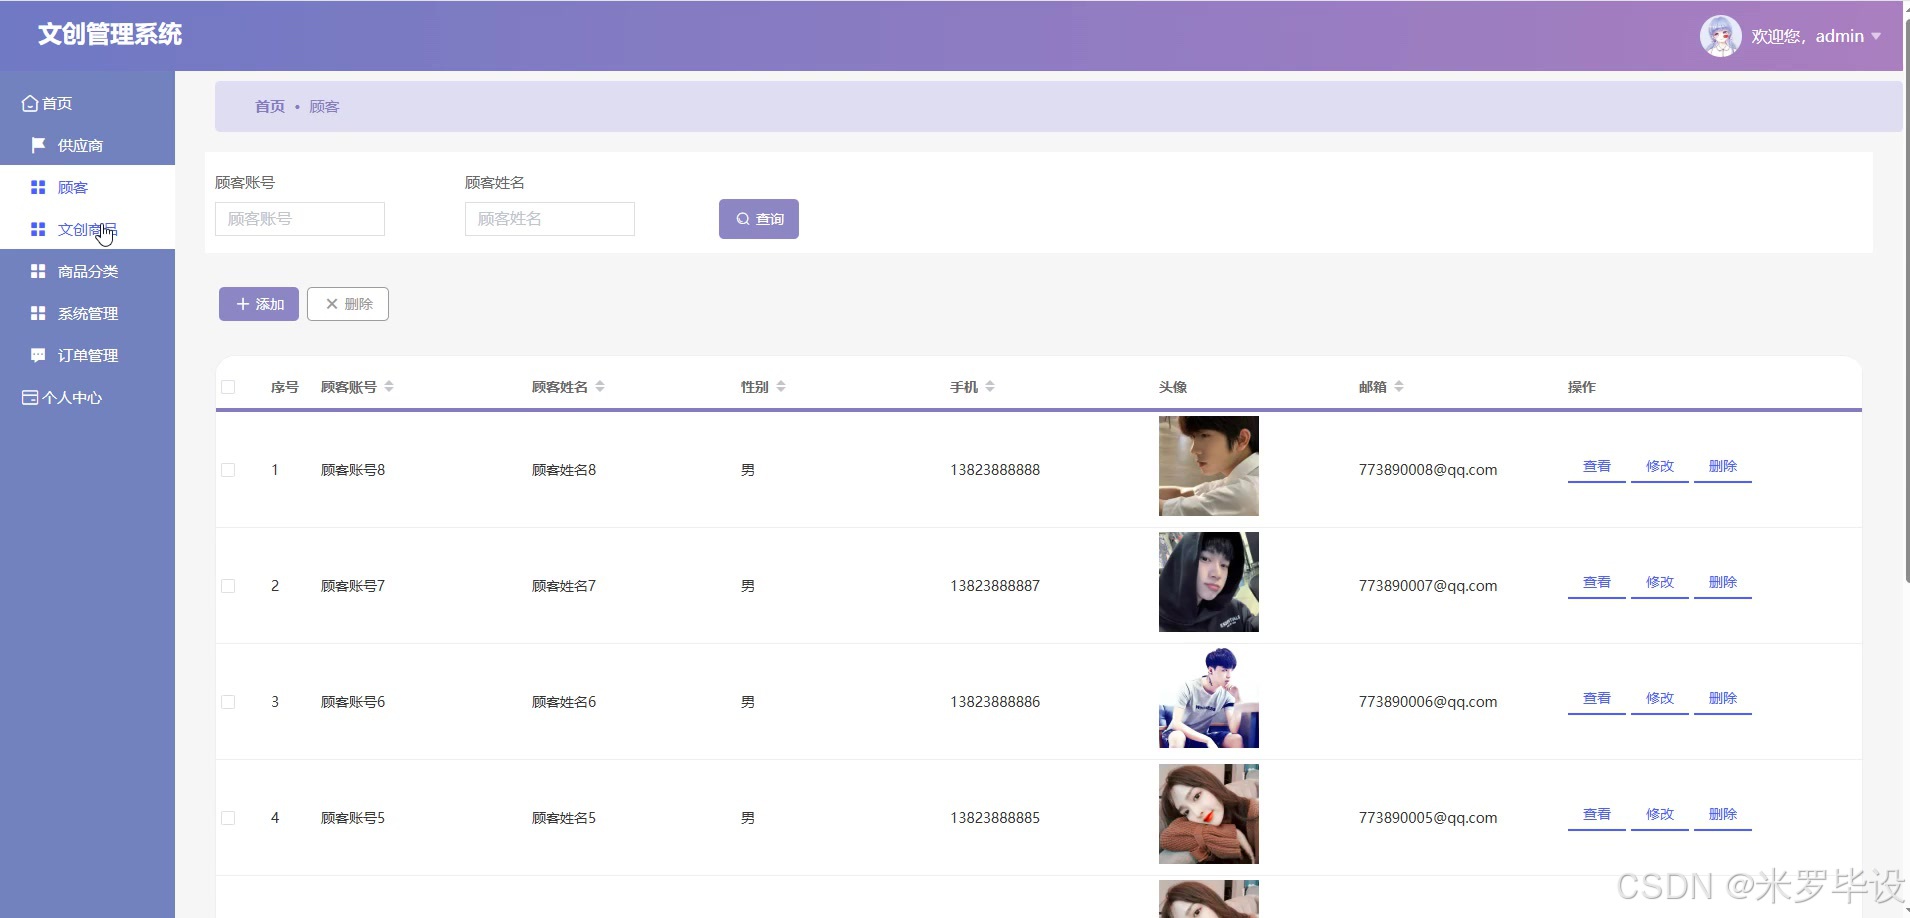Sort the table by the 顾客账号 column arrows
This screenshot has width=1910, height=918.
[389, 386]
